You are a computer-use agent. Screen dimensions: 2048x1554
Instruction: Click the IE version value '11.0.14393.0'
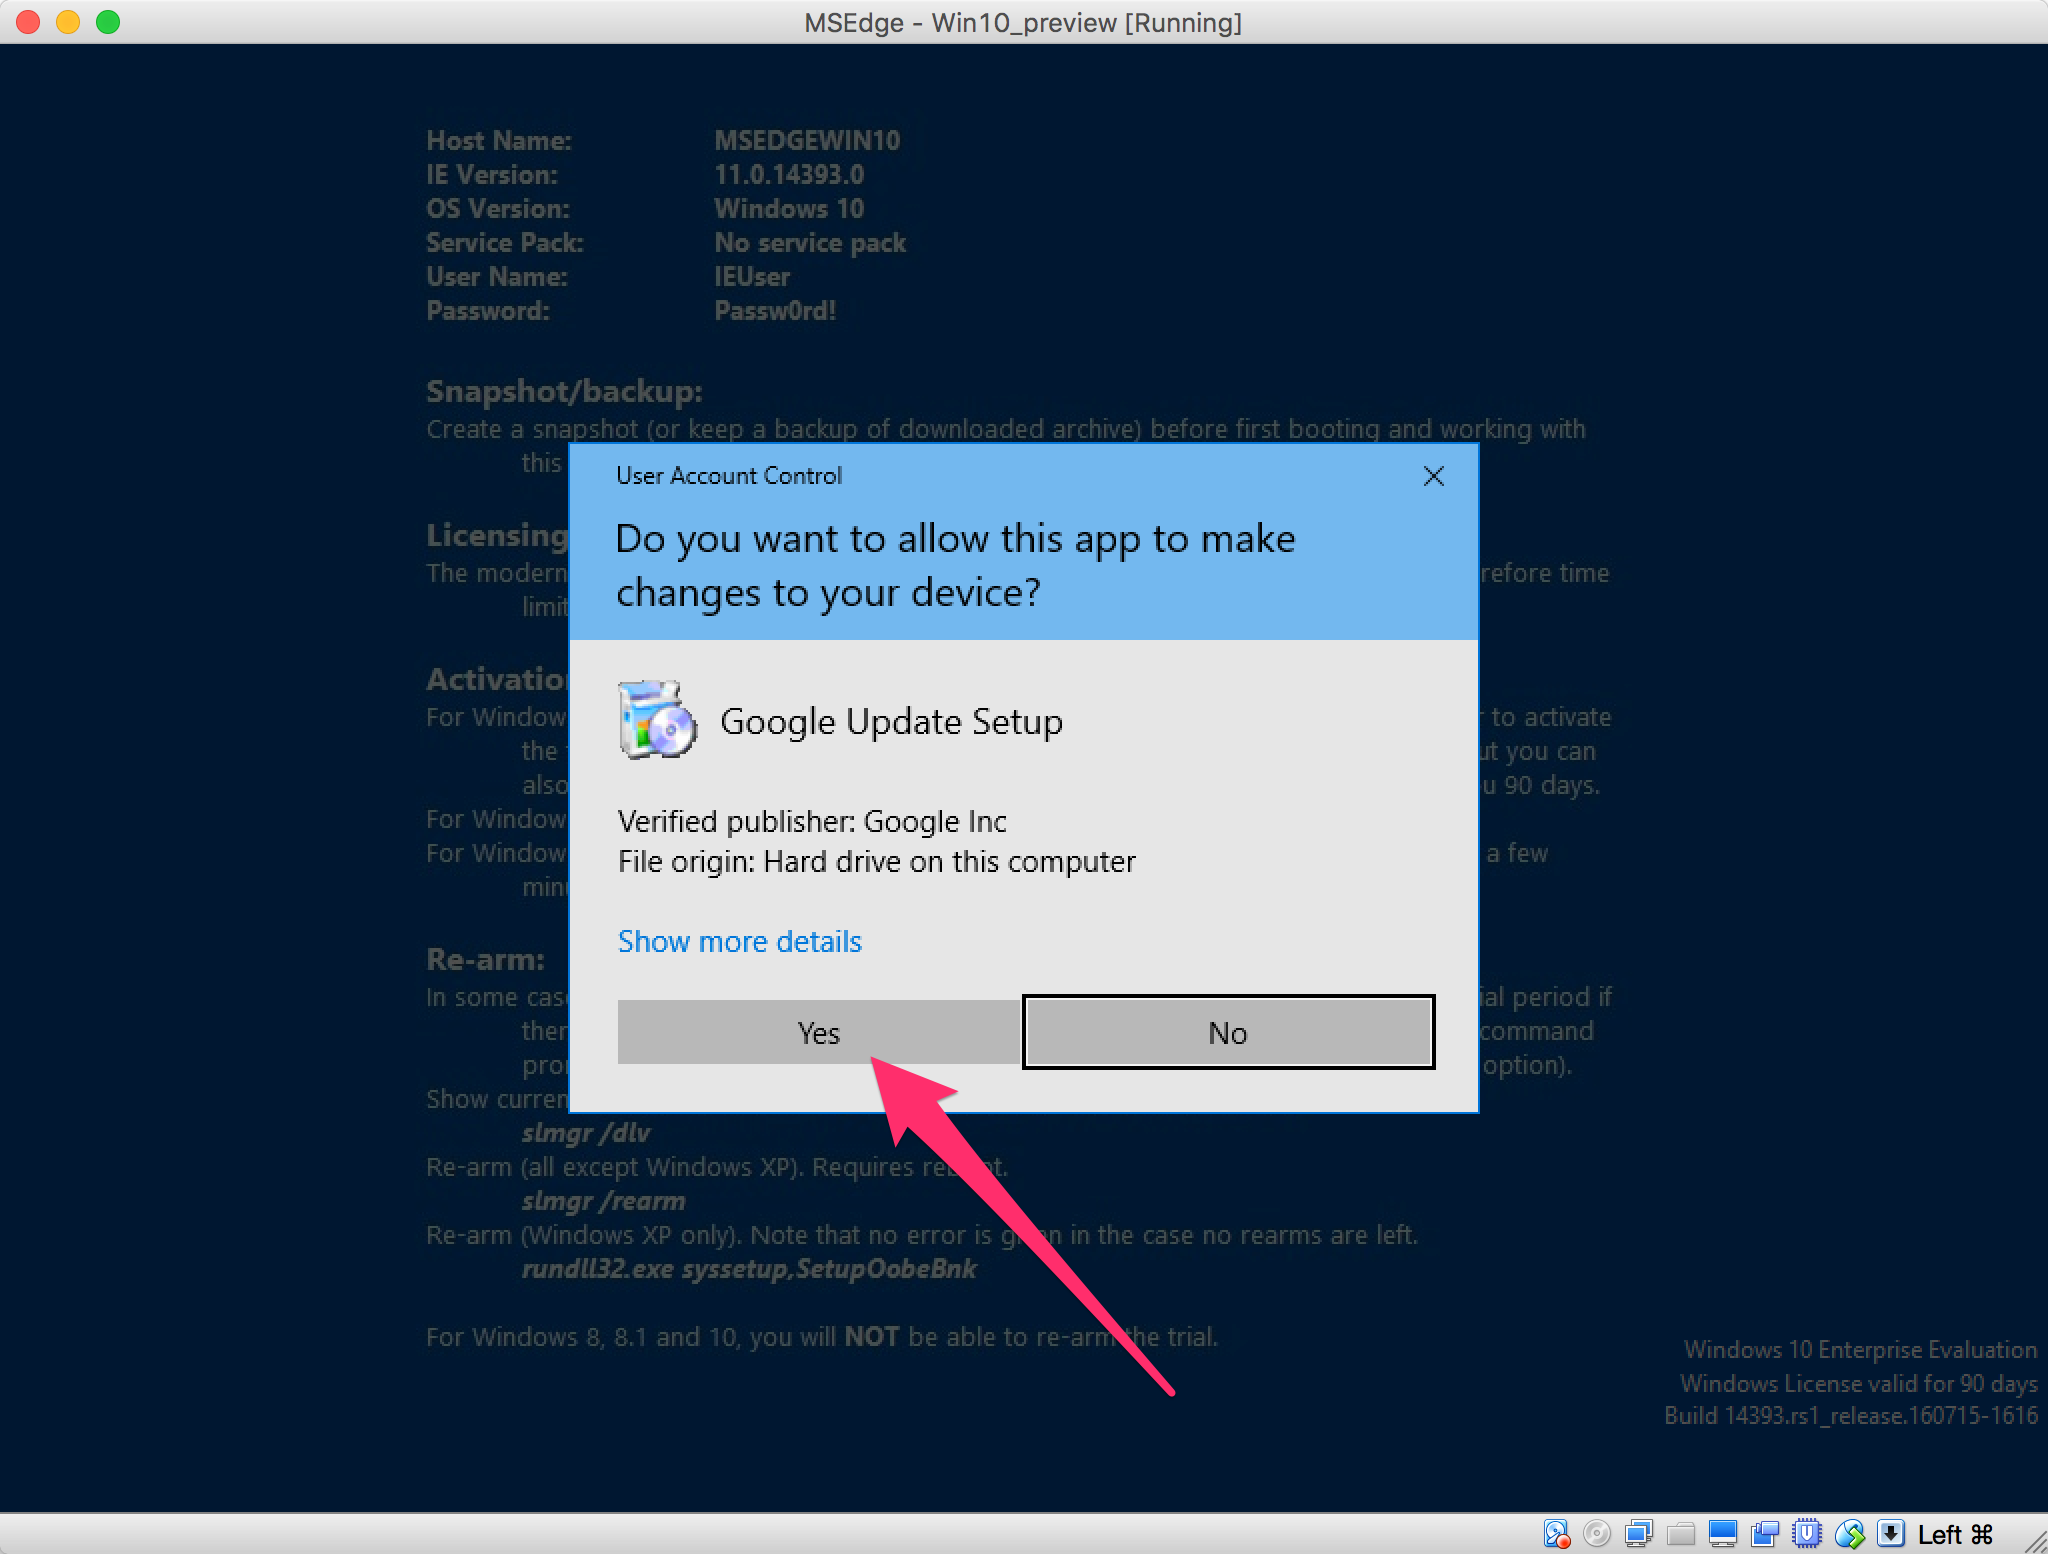[789, 174]
